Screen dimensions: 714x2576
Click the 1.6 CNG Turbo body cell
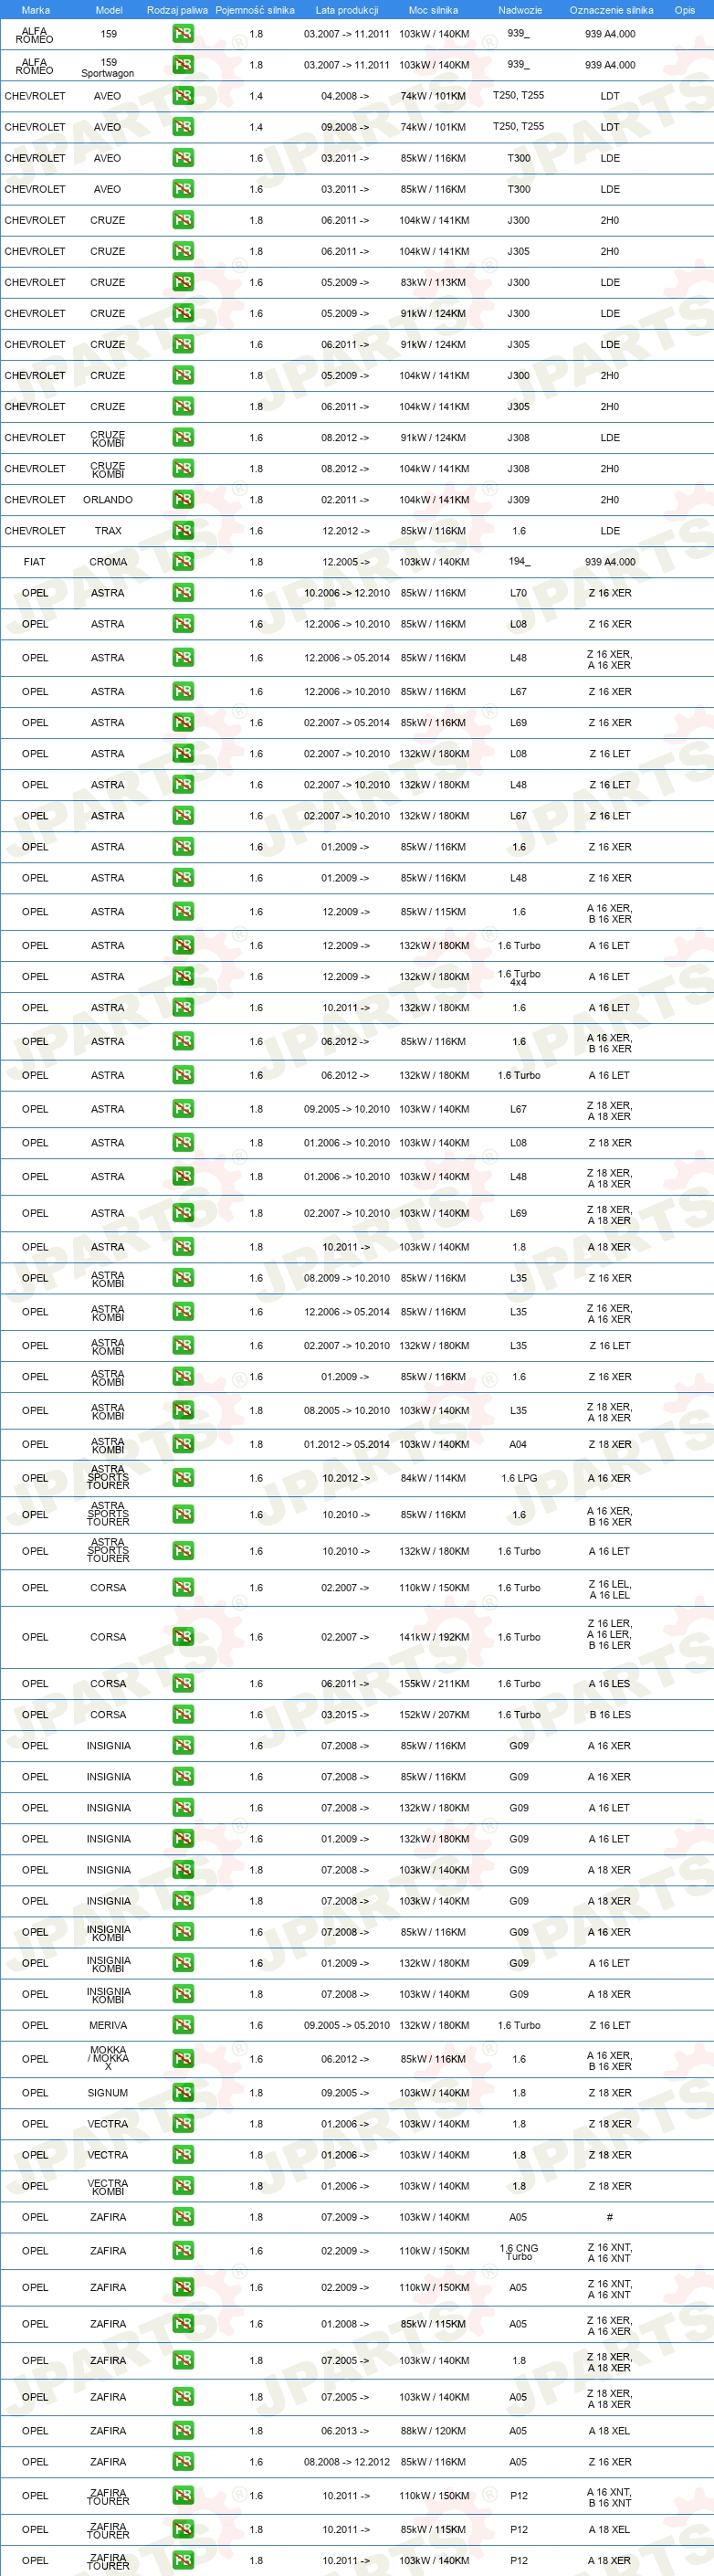(x=519, y=2251)
